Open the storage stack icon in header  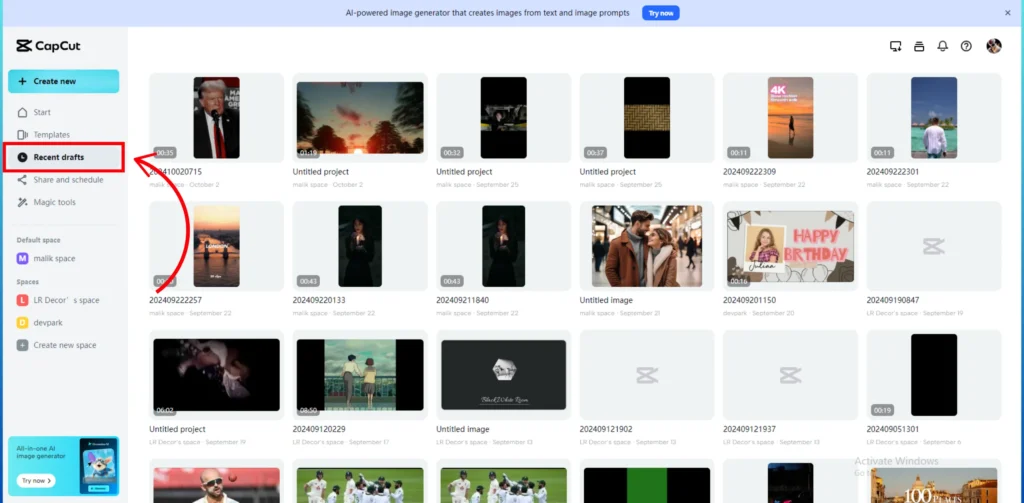pos(919,46)
